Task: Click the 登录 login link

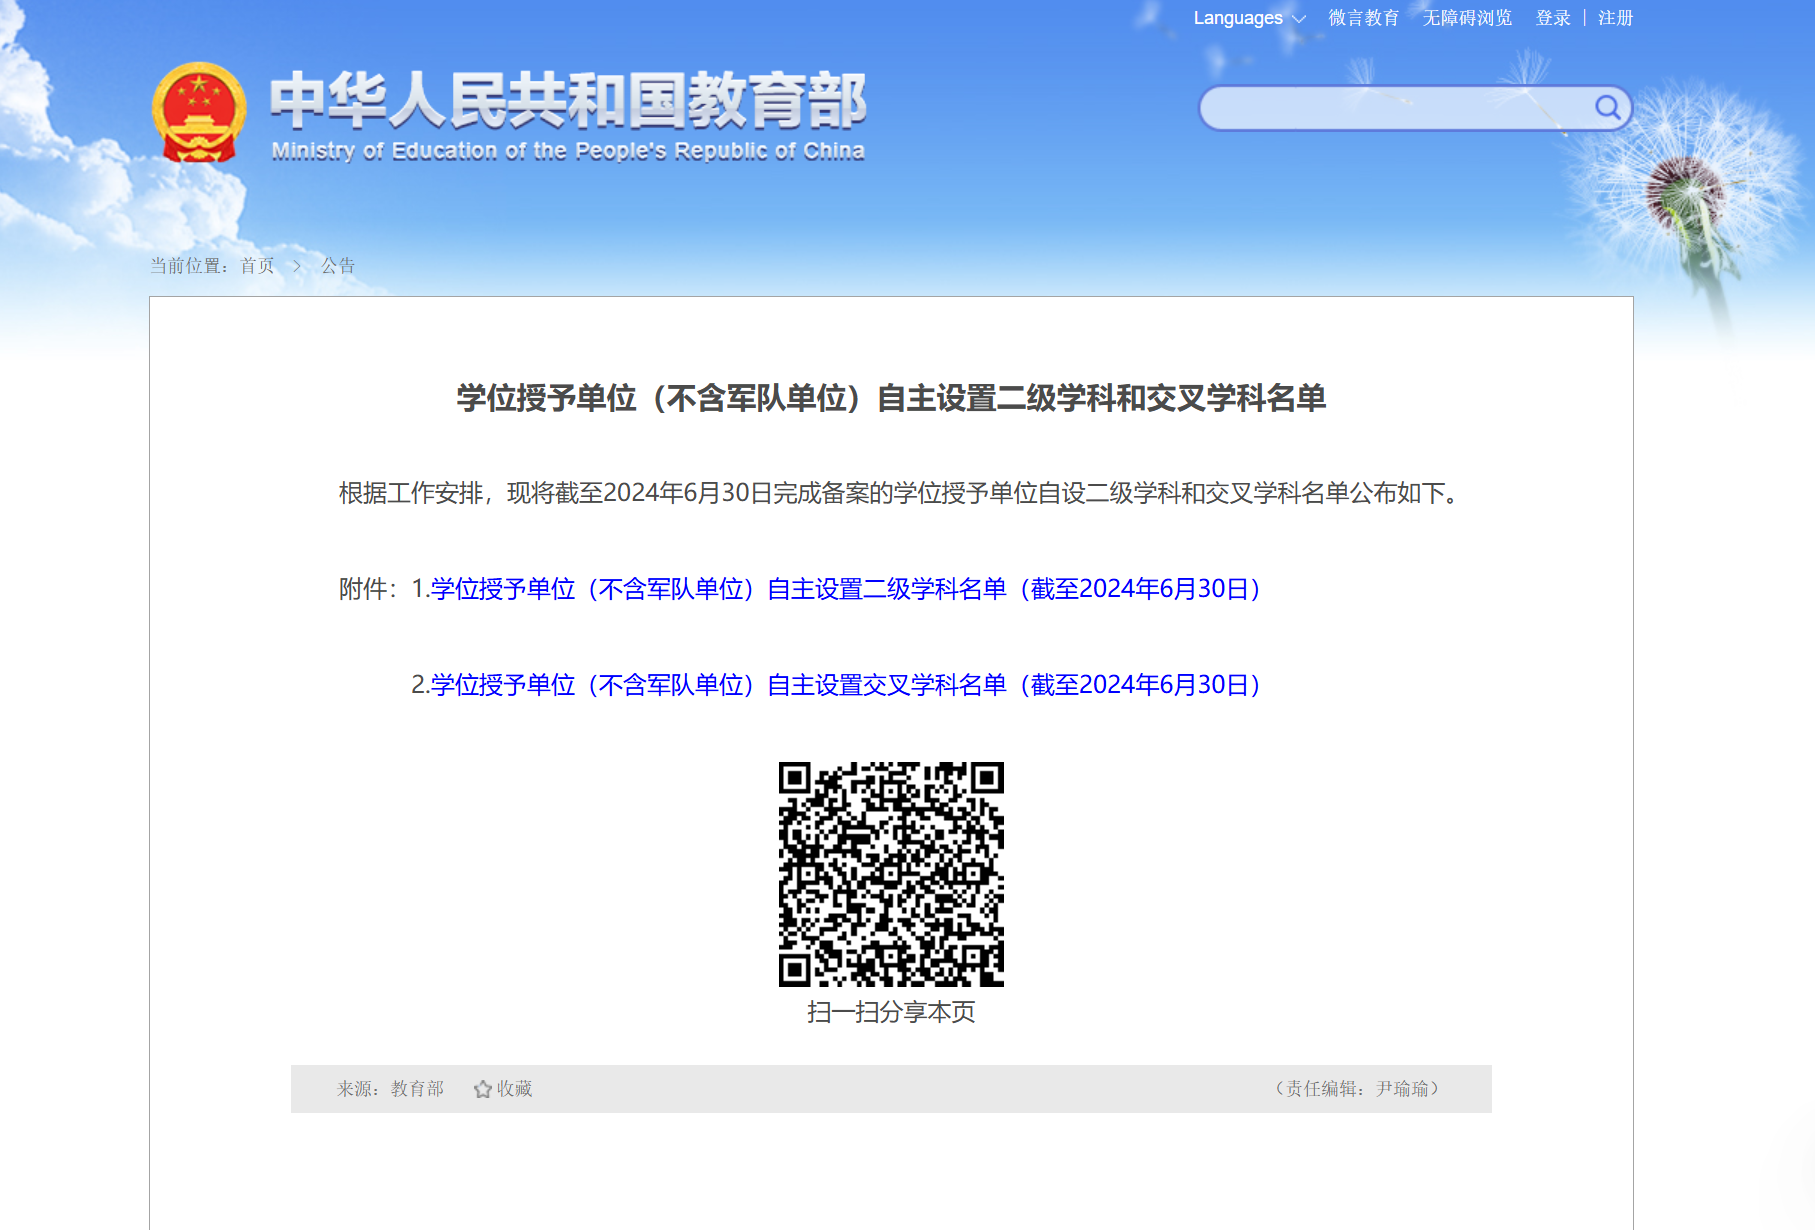Action: click(1553, 18)
